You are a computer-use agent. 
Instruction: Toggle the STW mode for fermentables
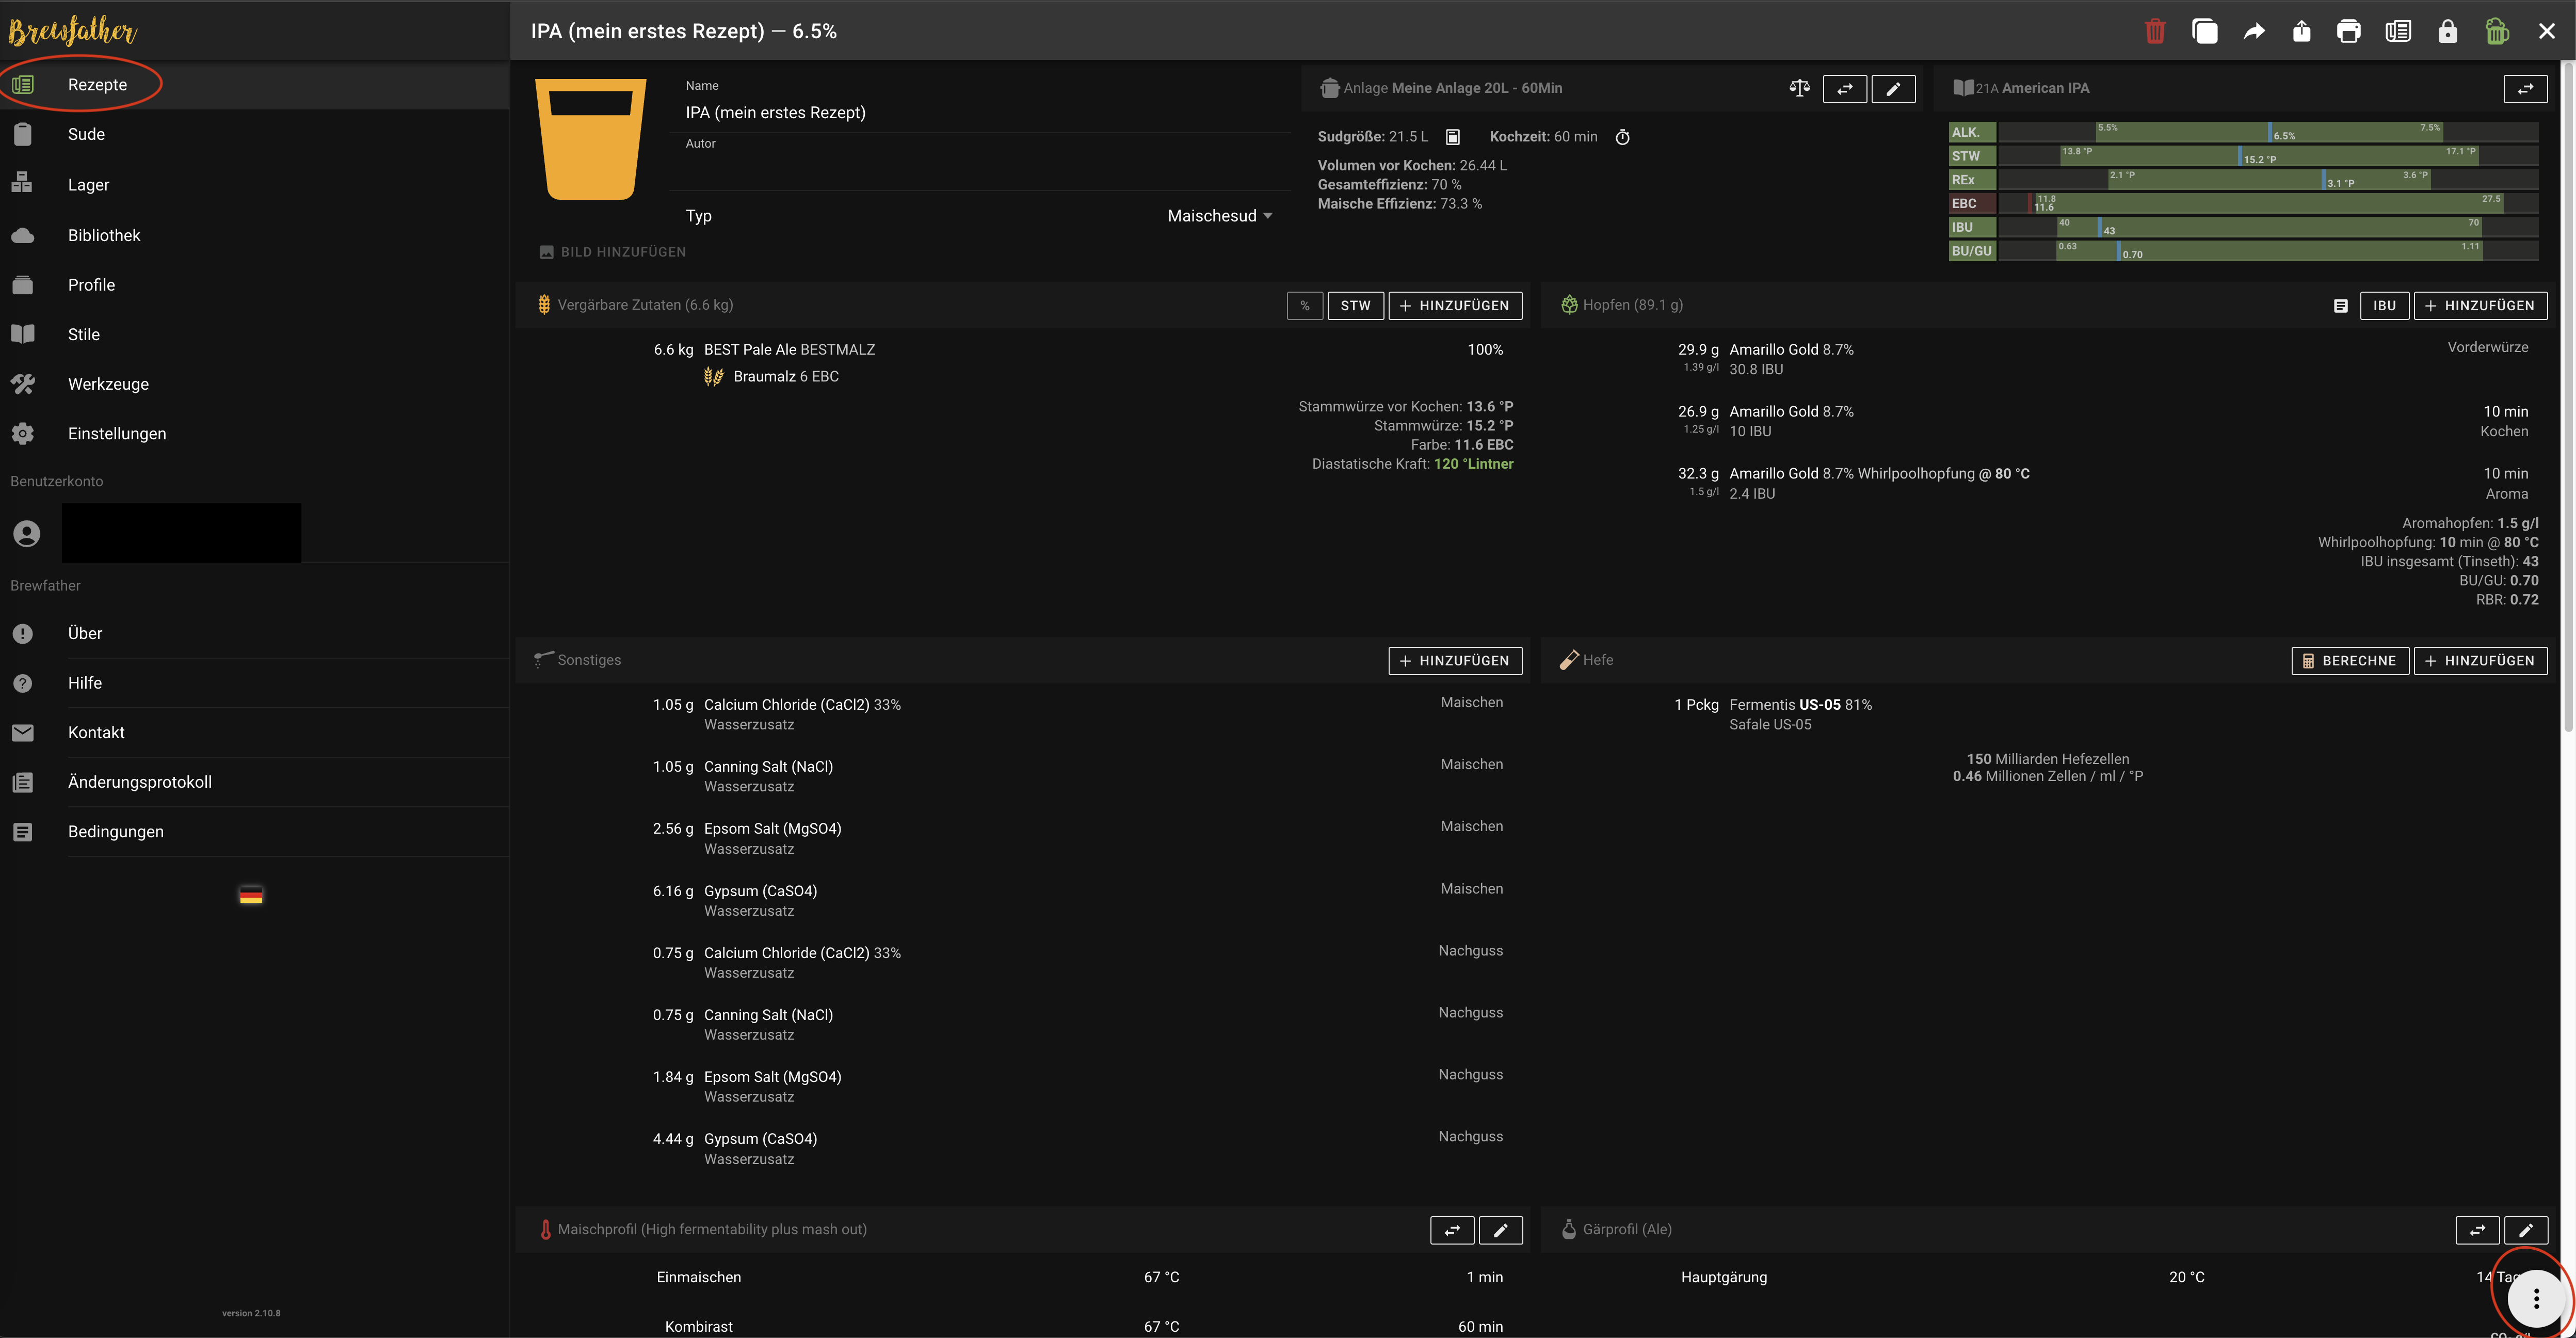[x=1355, y=306]
